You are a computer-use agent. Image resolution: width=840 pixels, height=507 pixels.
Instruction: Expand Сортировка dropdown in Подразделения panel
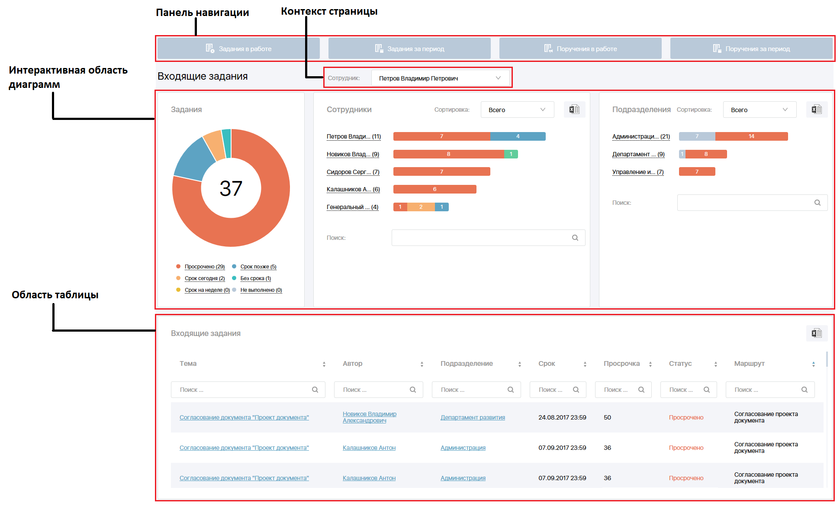[758, 110]
